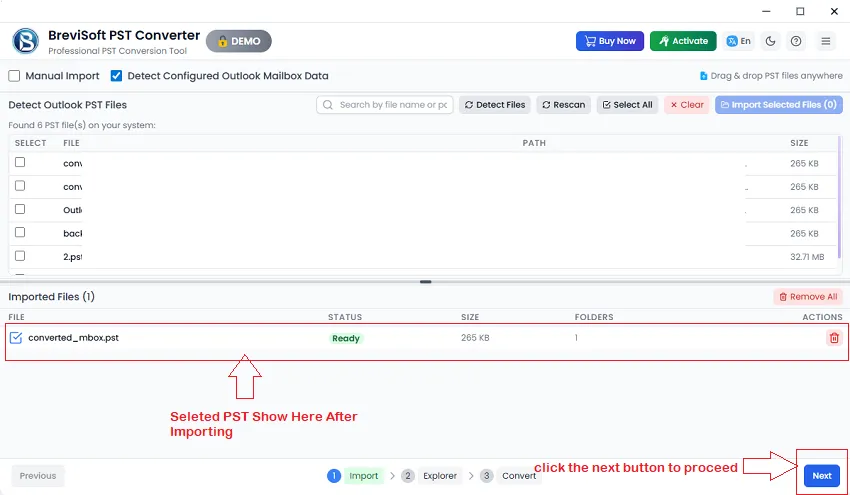Tick checkbox in the first conv row
The width and height of the screenshot is (850, 495).
coord(20,162)
